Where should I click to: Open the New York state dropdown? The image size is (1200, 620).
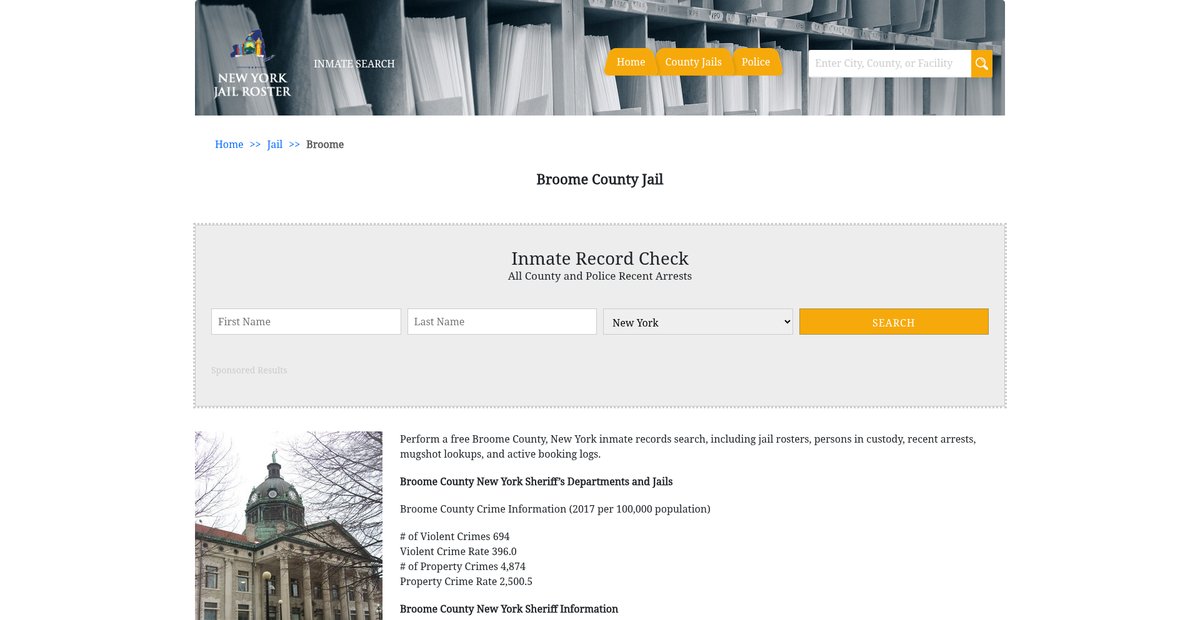point(698,322)
